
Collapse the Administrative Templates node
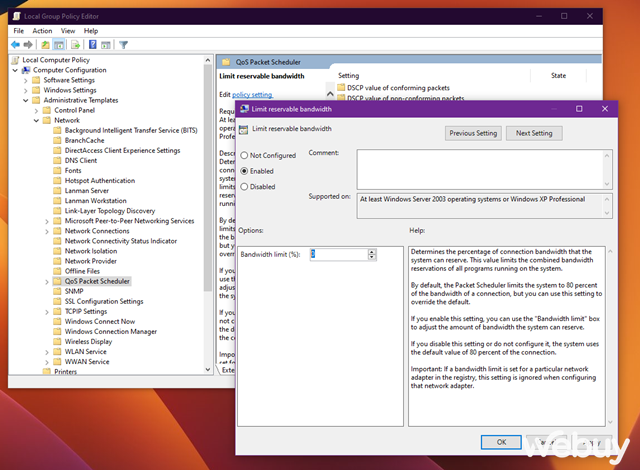pos(24,100)
